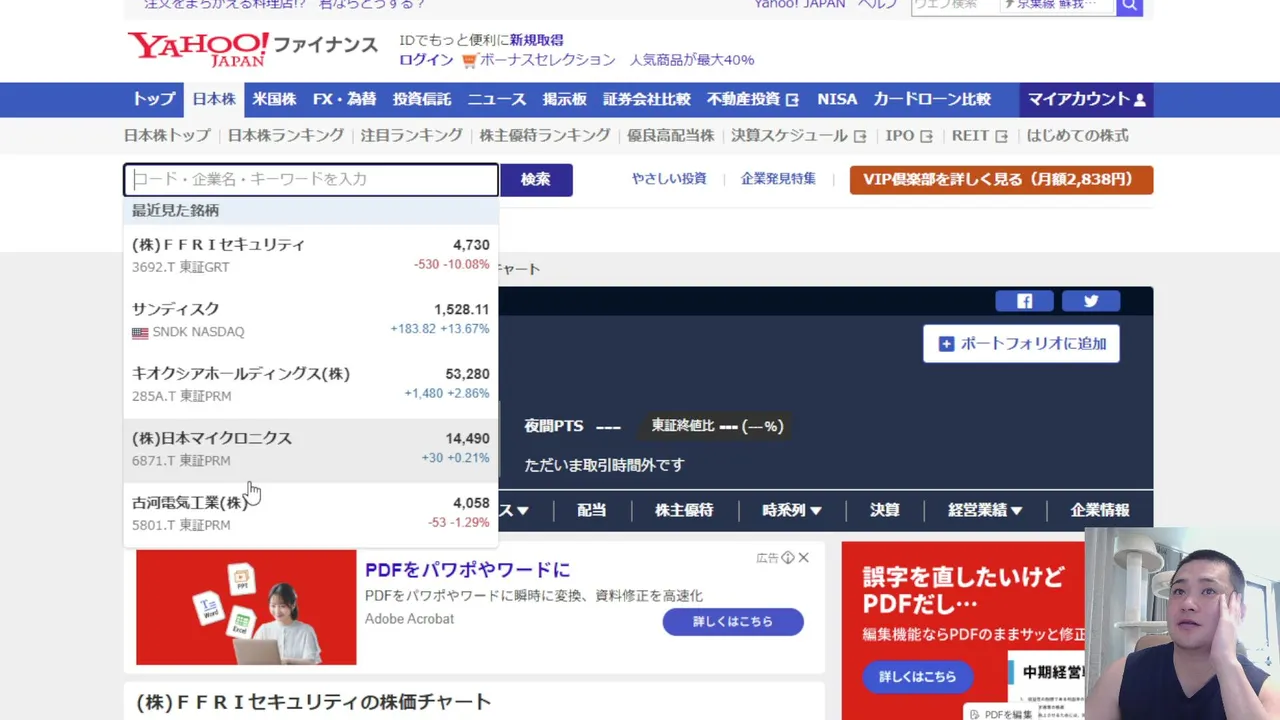Open the カードローン比較 navigation item
The width and height of the screenshot is (1280, 720).
932,99
